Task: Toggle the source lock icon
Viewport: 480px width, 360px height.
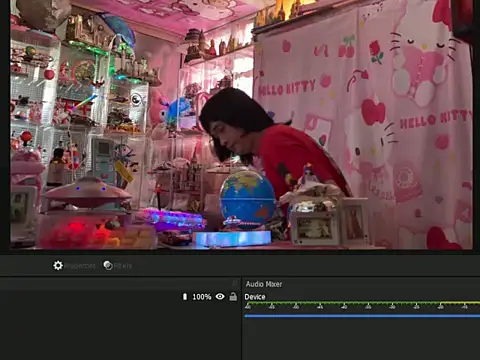Action: (x=233, y=297)
